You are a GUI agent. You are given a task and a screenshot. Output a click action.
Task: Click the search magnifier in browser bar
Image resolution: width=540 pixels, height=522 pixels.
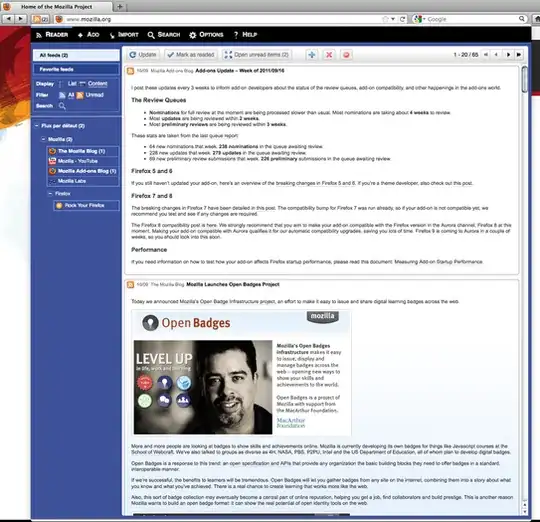[522, 19]
